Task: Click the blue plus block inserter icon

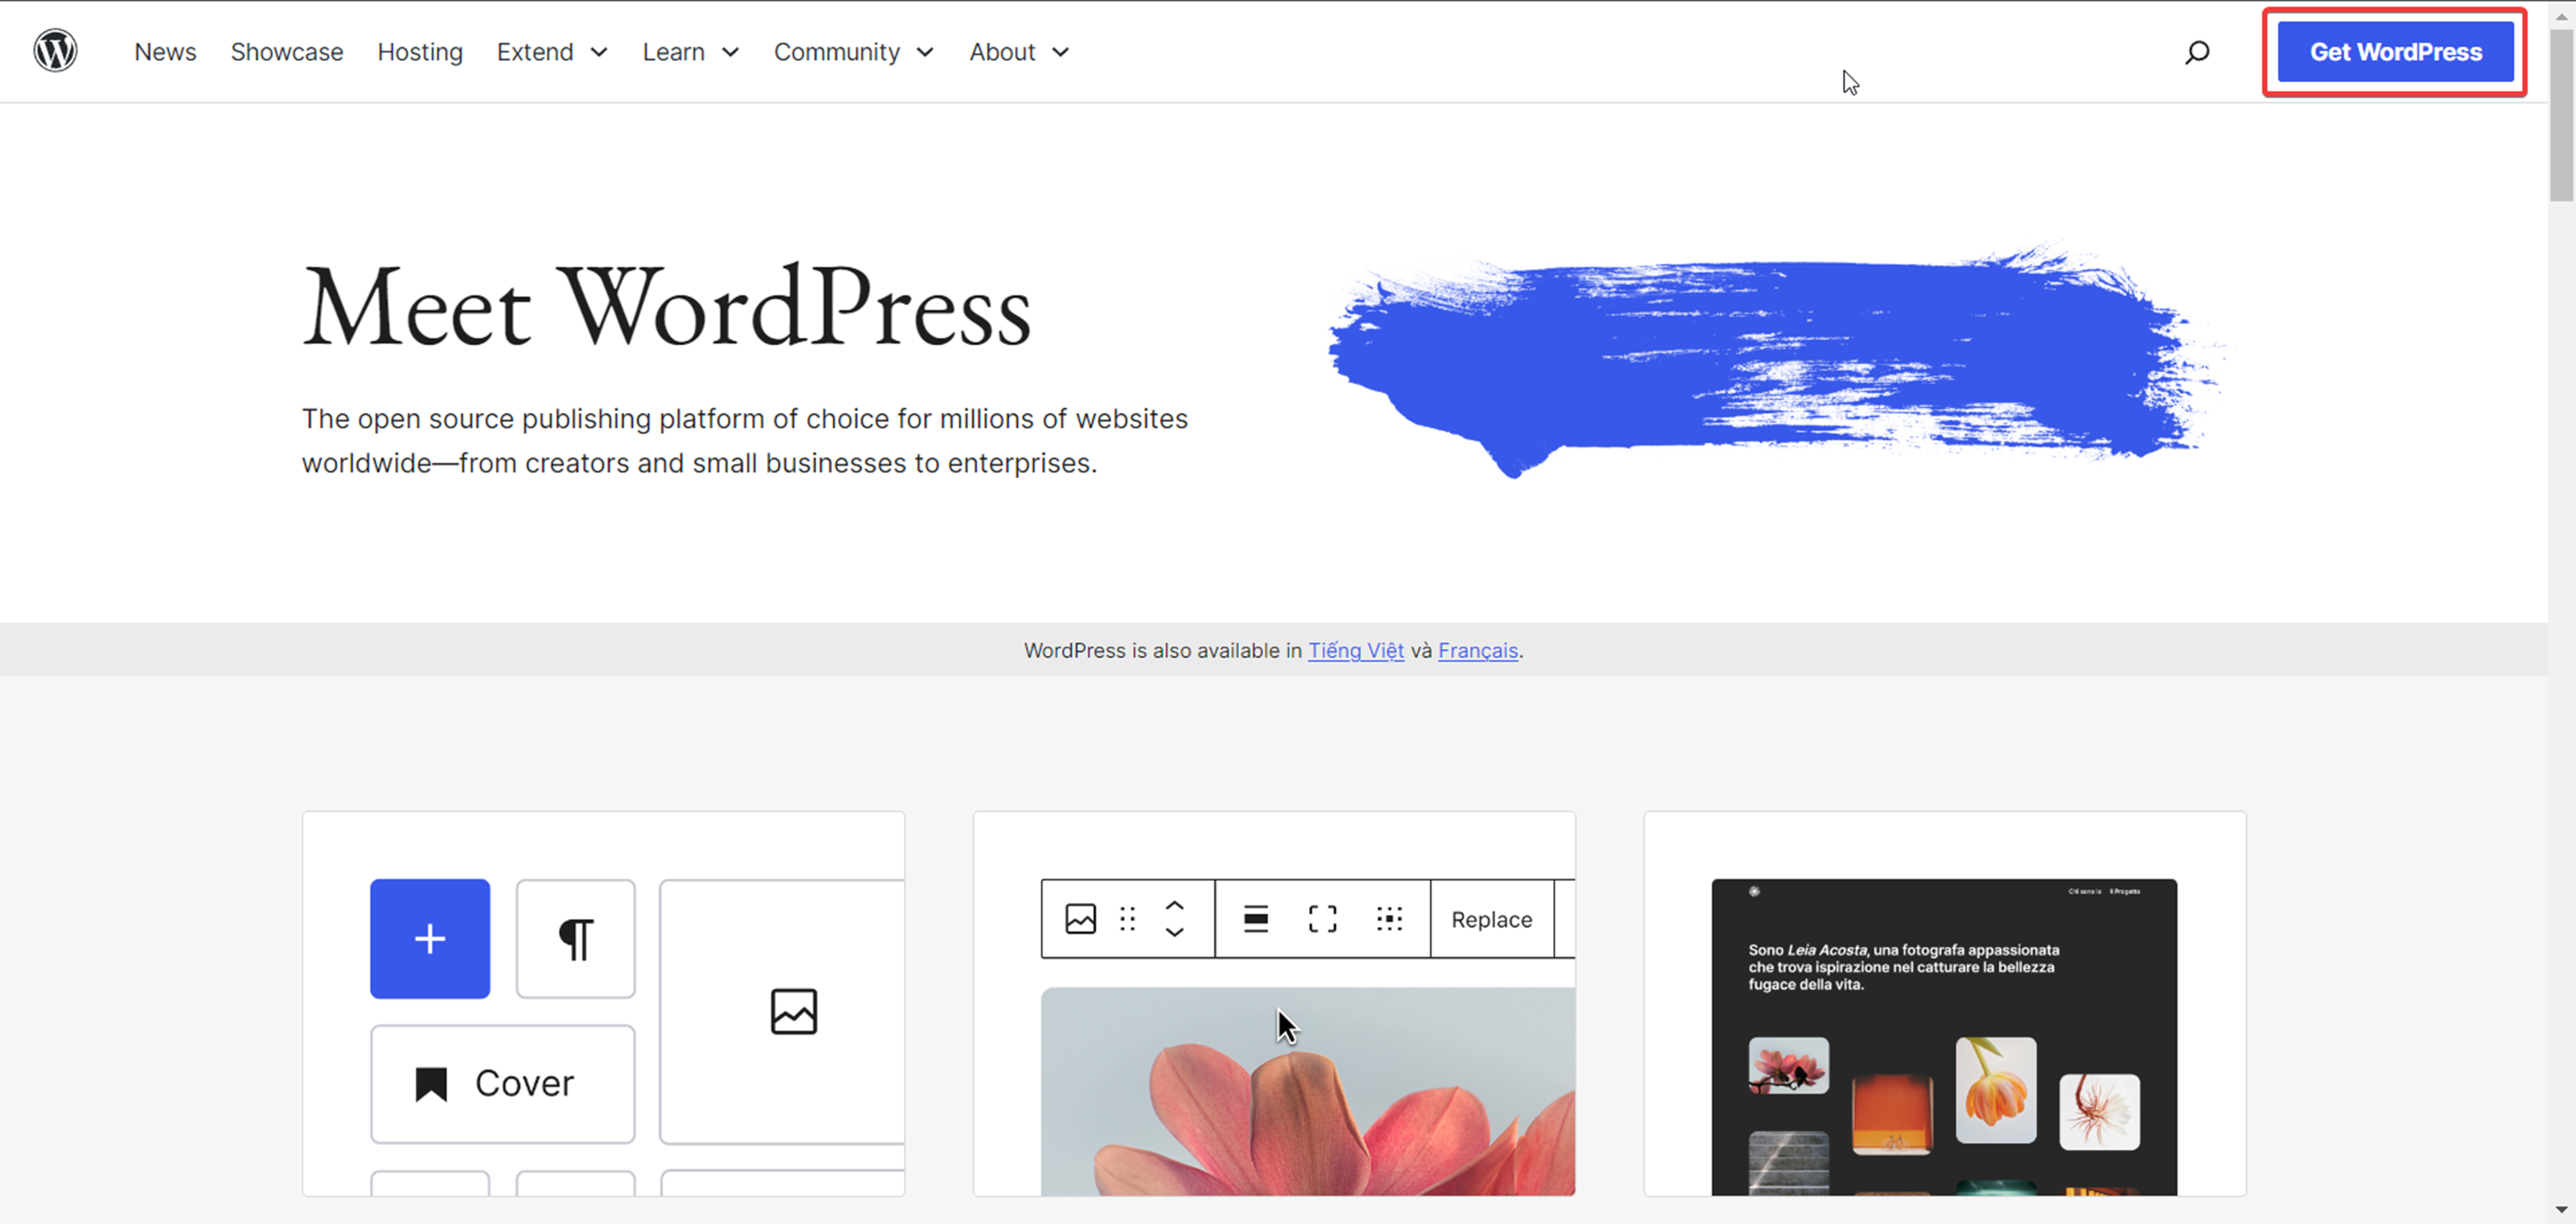Action: tap(430, 938)
